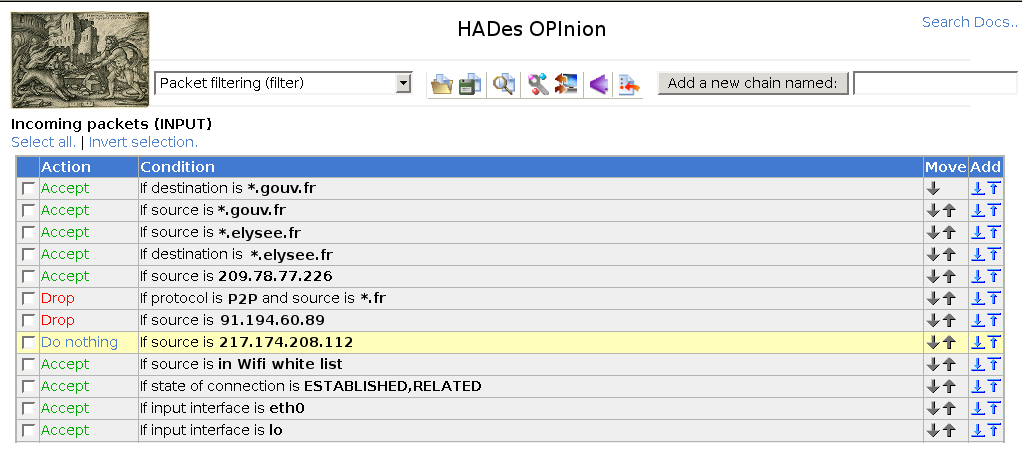Viewport: 1022px width, 459px height.
Task: Click the open folder toolbar icon
Action: (x=441, y=84)
